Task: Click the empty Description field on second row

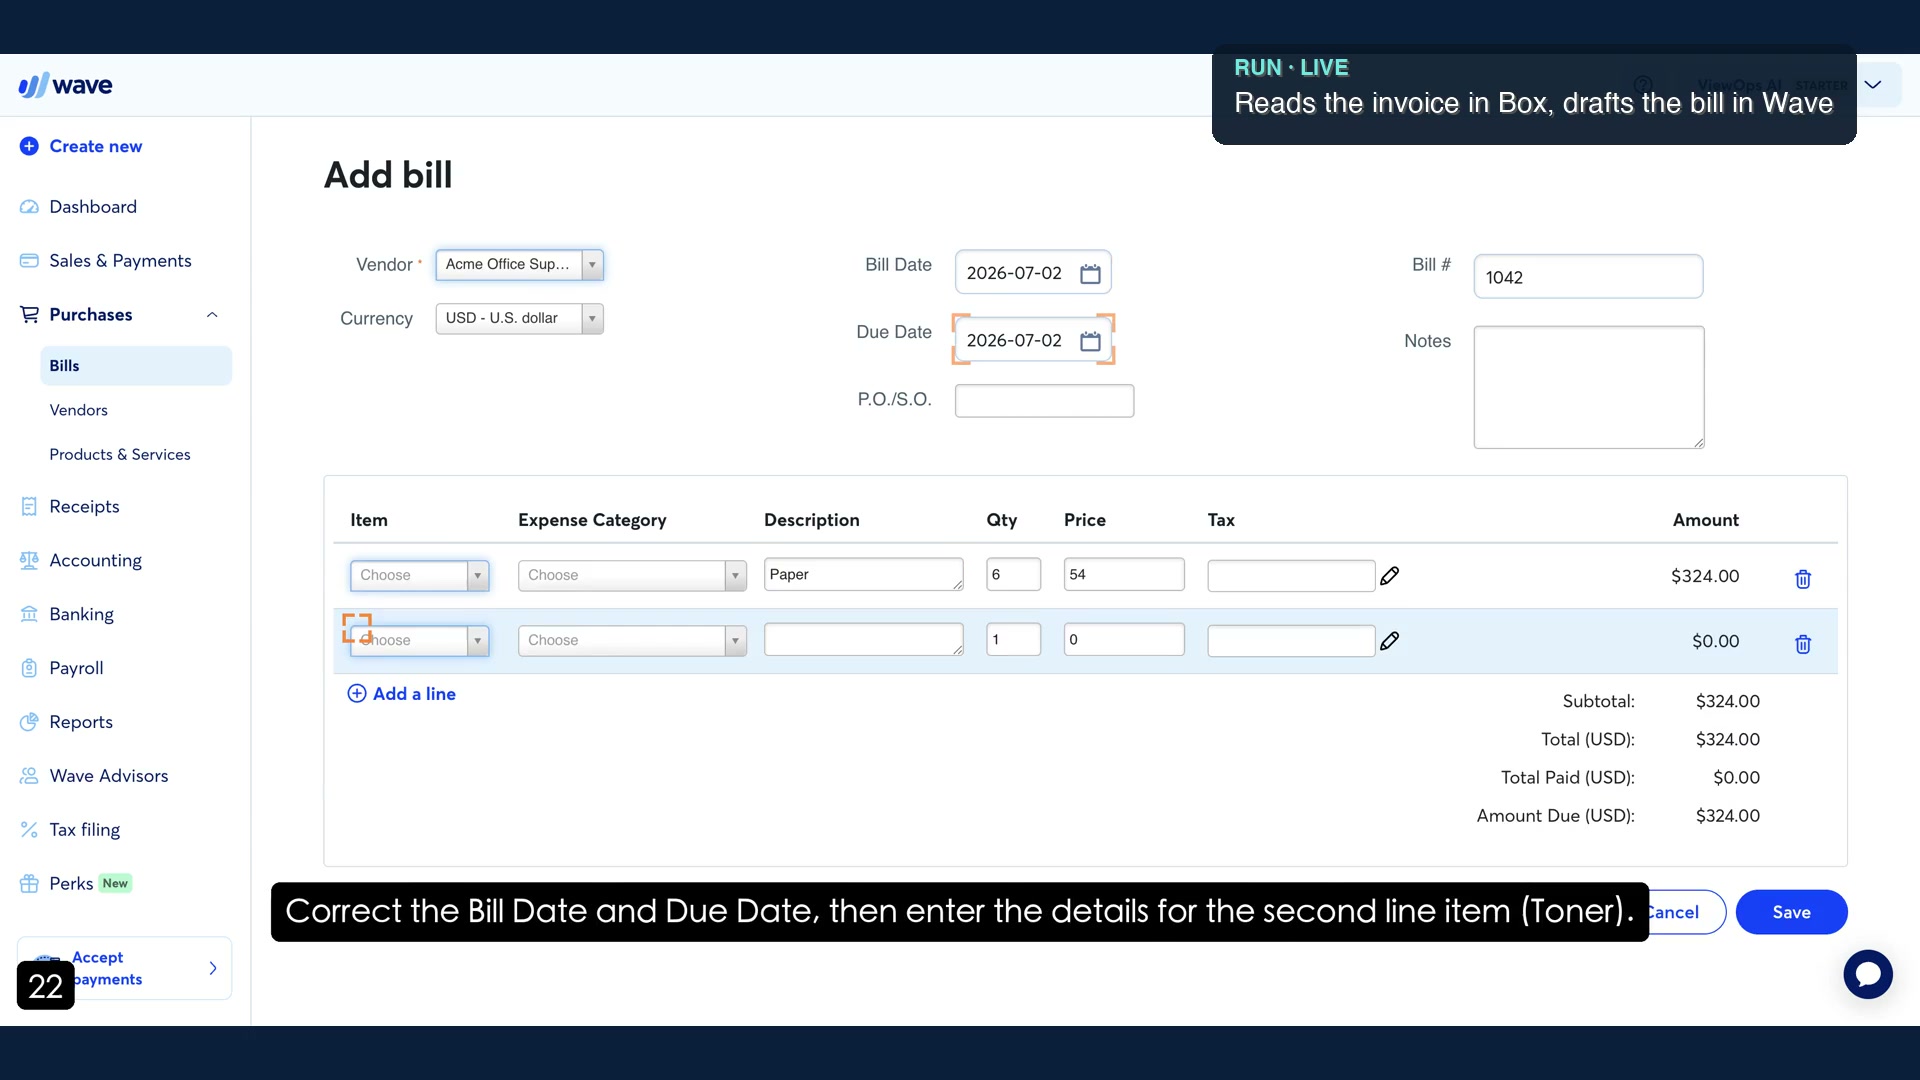Action: point(863,640)
